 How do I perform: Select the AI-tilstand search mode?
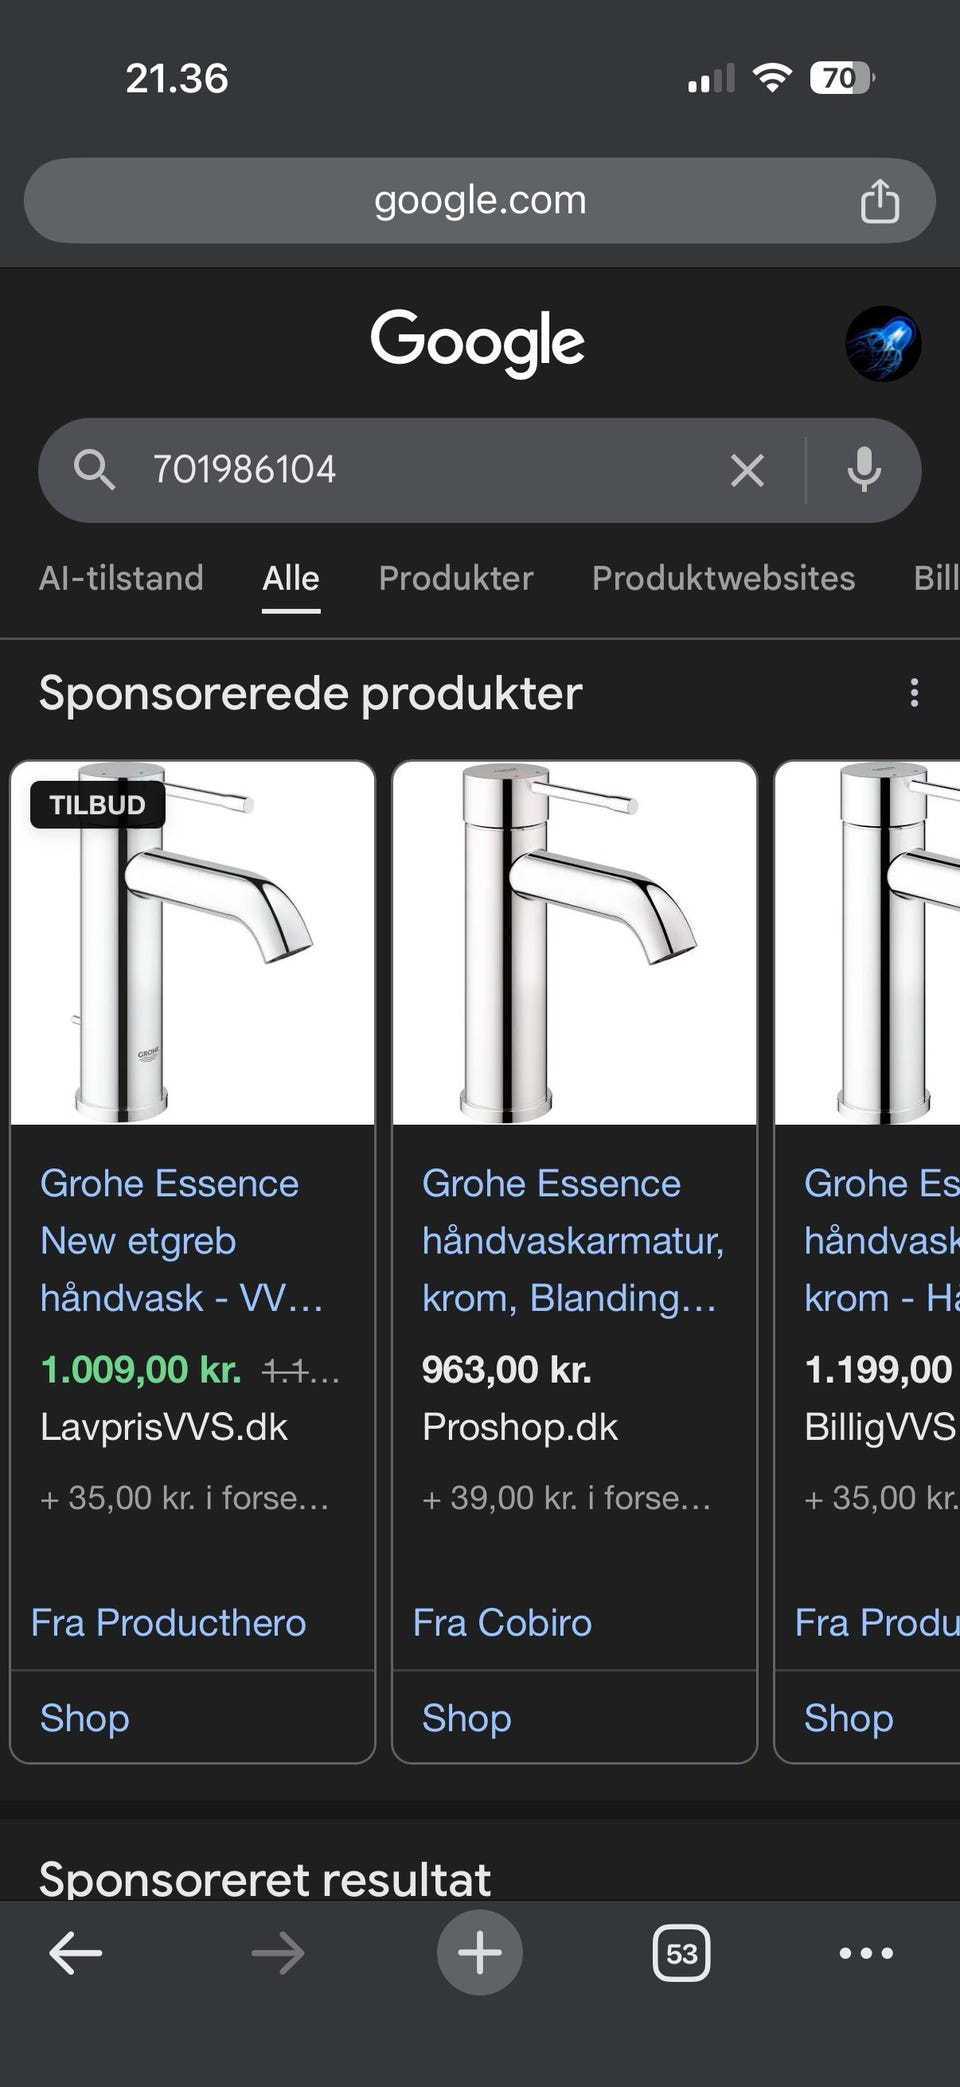click(x=121, y=578)
